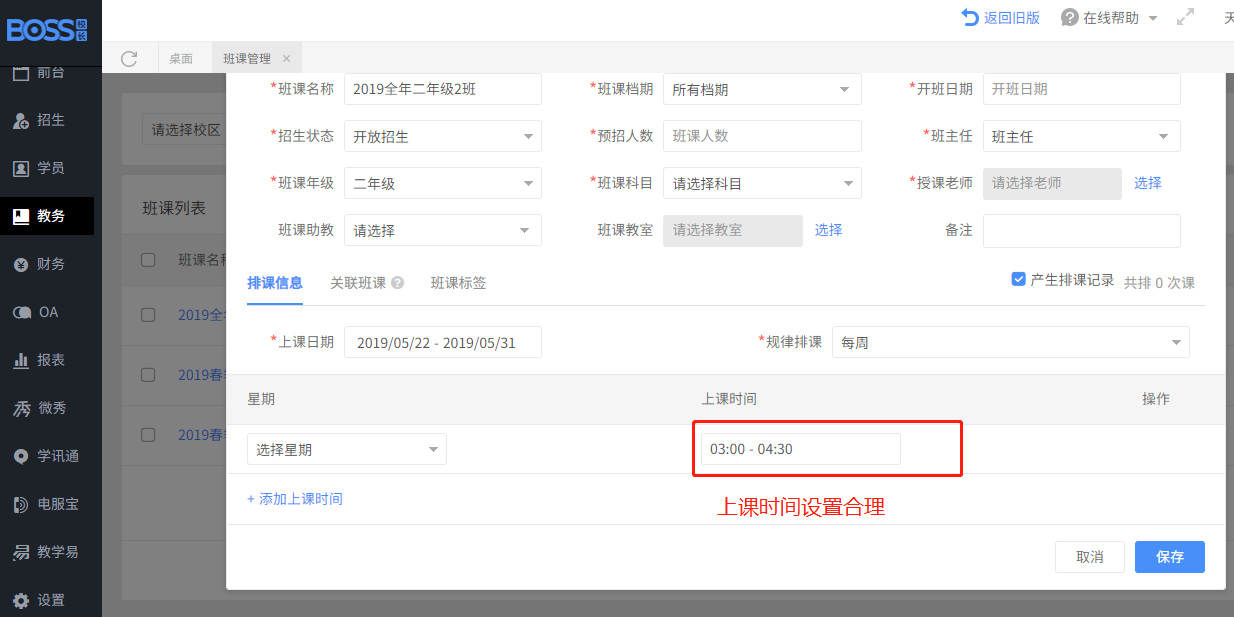This screenshot has height=617, width=1234.
Task: Open the 招生 sidebar icon
Action: point(20,120)
